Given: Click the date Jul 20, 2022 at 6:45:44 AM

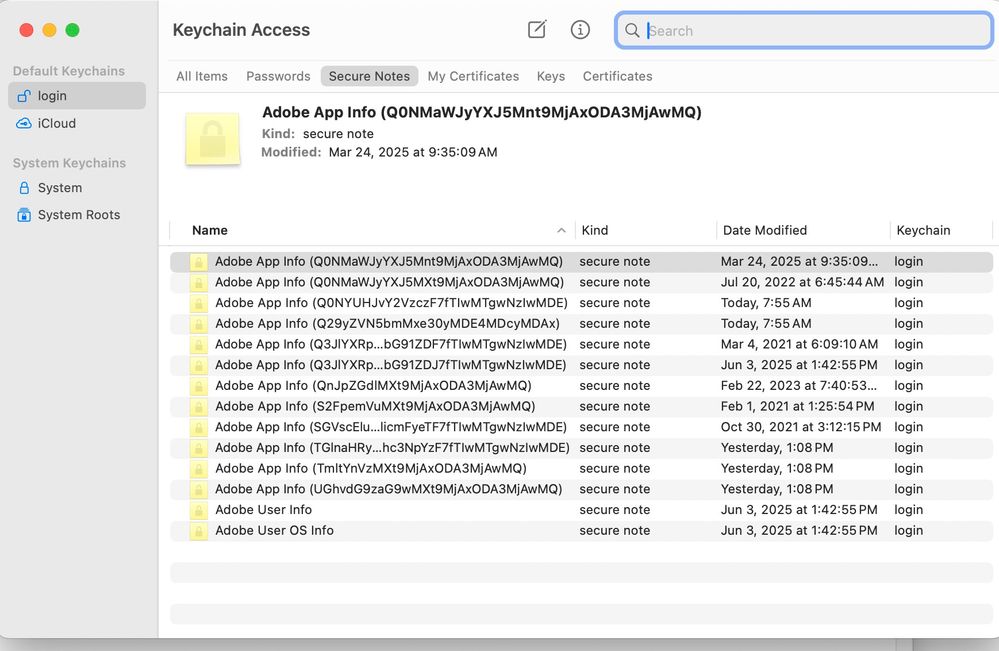Looking at the screenshot, I should coord(802,282).
